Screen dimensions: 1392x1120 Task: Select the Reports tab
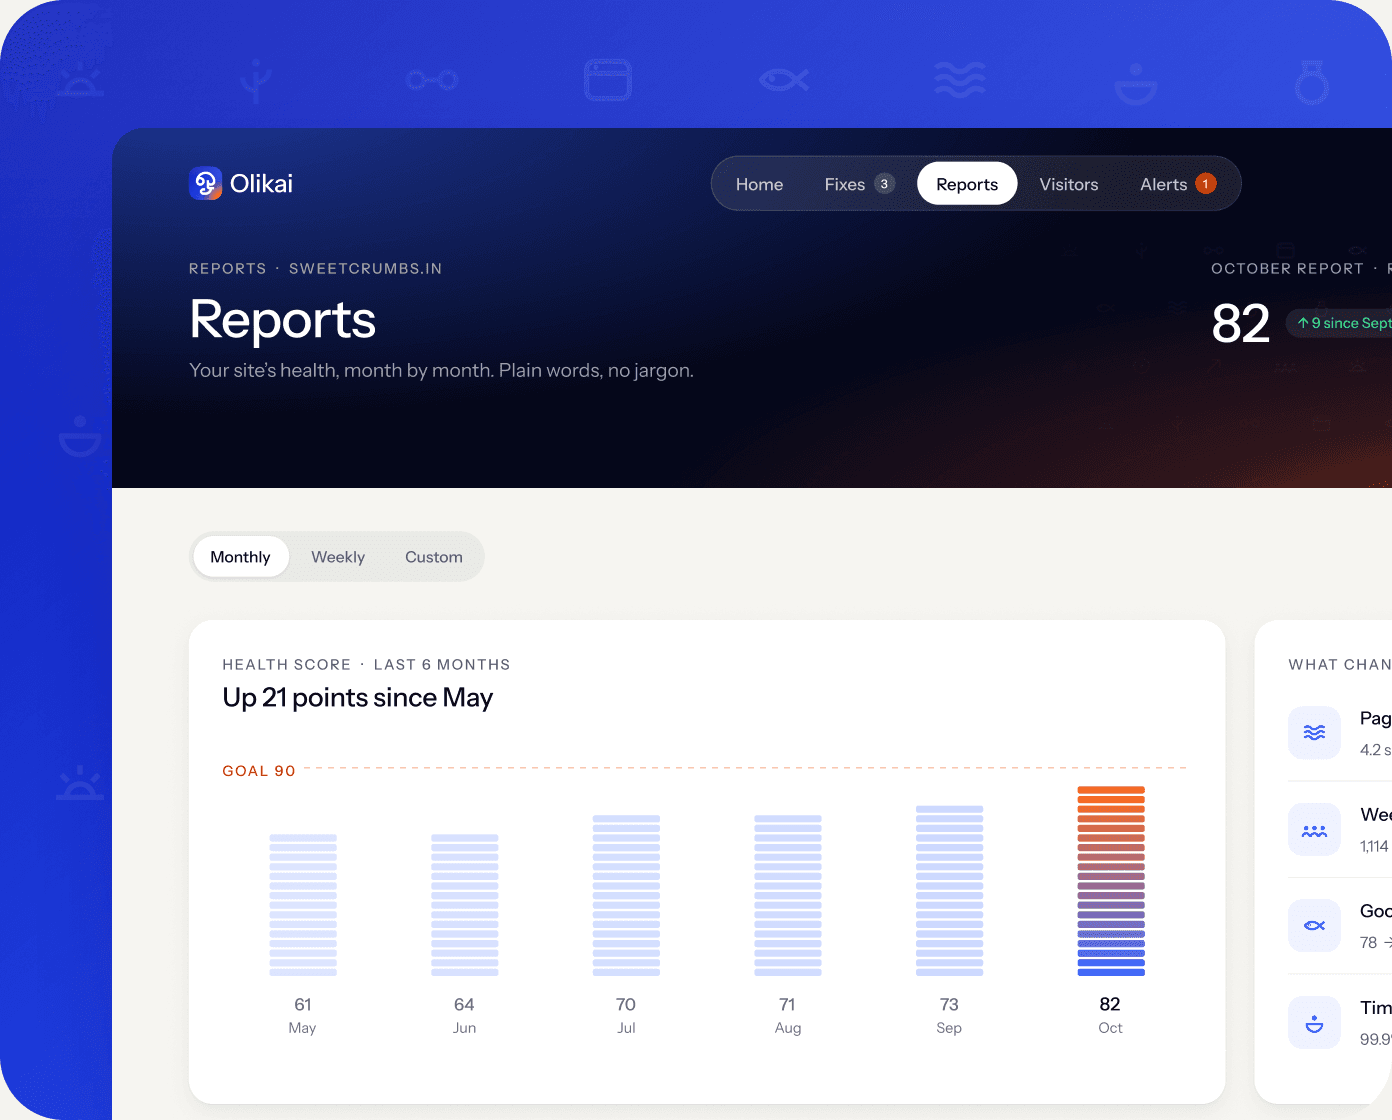tap(967, 184)
